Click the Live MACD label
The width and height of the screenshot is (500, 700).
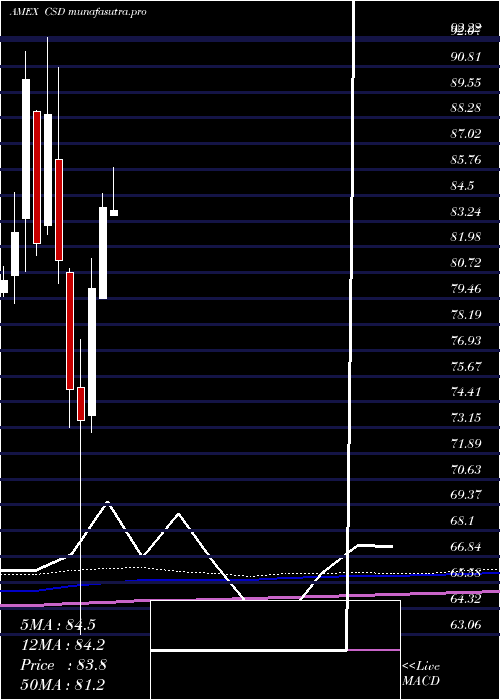[421, 673]
